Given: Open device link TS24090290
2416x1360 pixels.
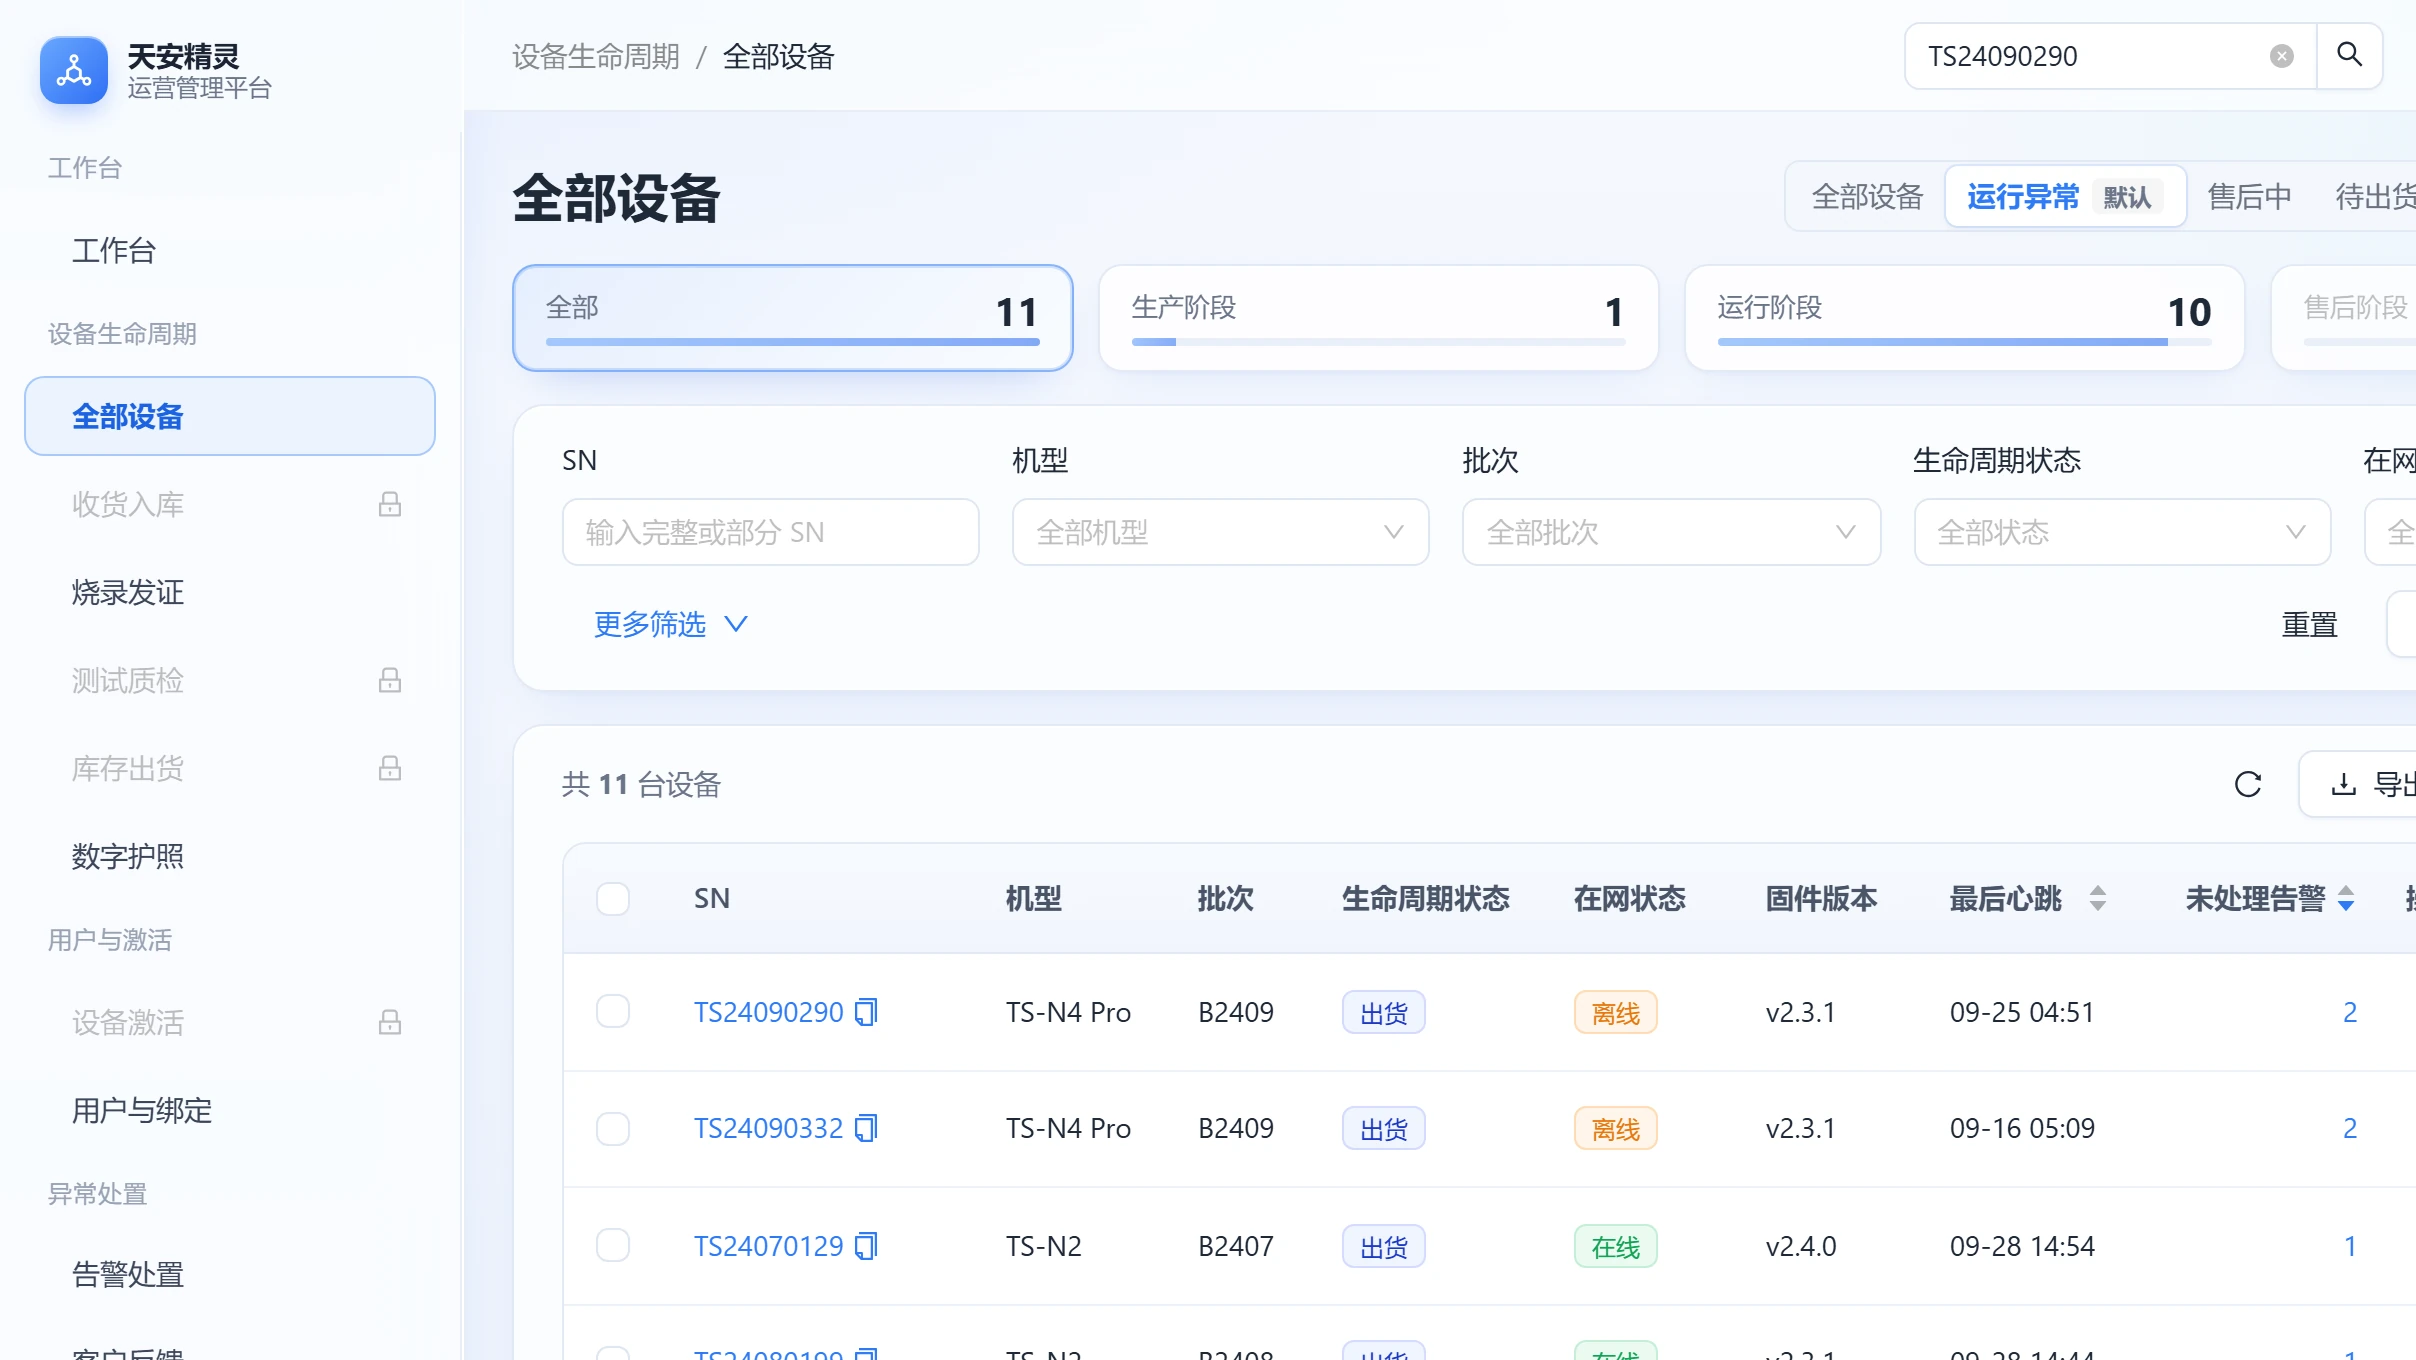Looking at the screenshot, I should tap(768, 1012).
